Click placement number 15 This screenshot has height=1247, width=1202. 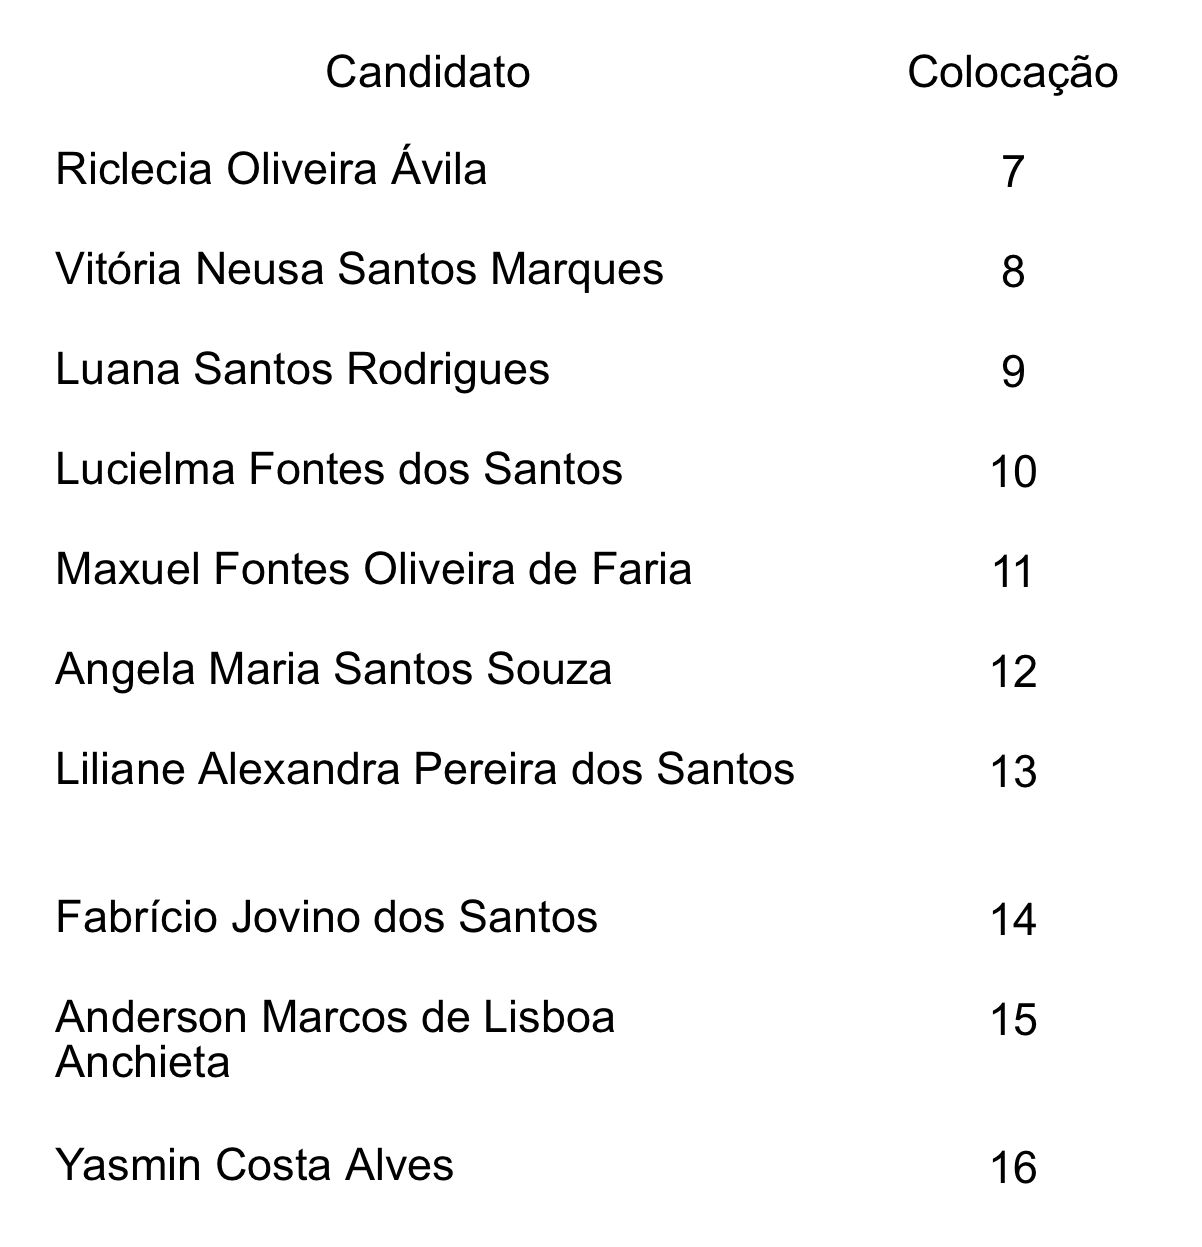pyautogui.click(x=1012, y=1020)
